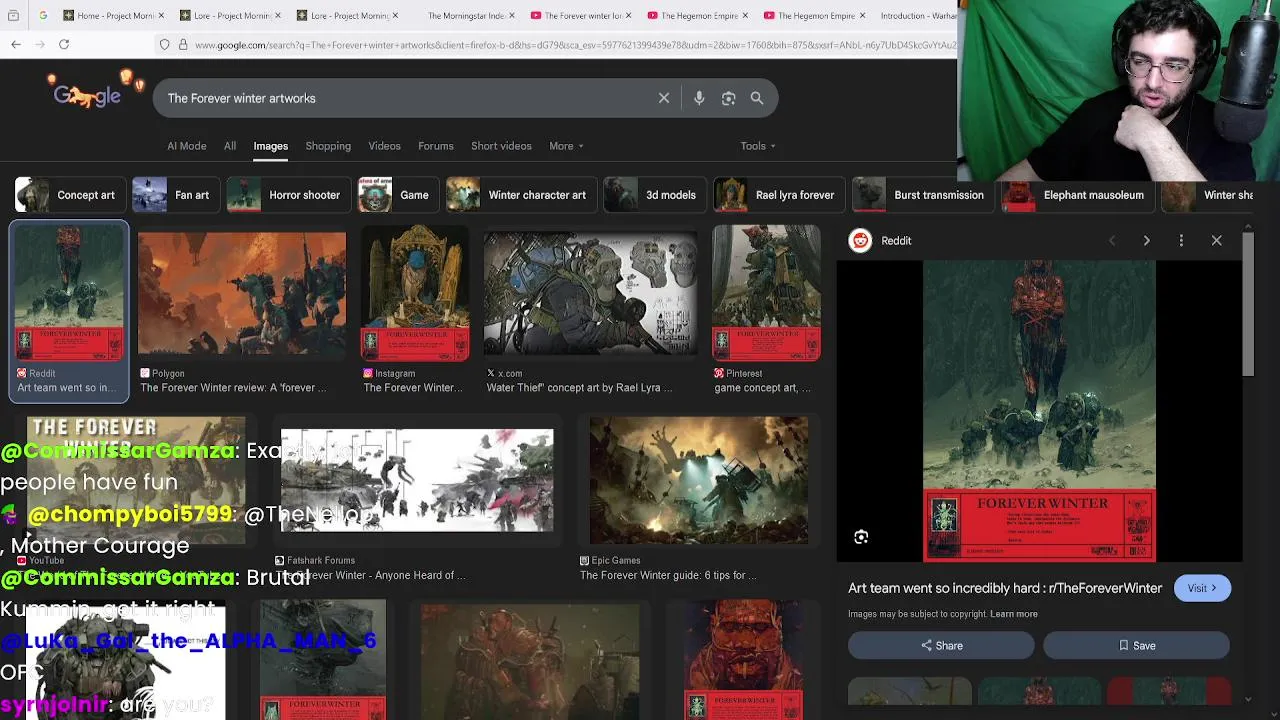The height and width of the screenshot is (720, 1280).
Task: Open the Reddit image result thumbnail
Action: pyautogui.click(x=69, y=293)
